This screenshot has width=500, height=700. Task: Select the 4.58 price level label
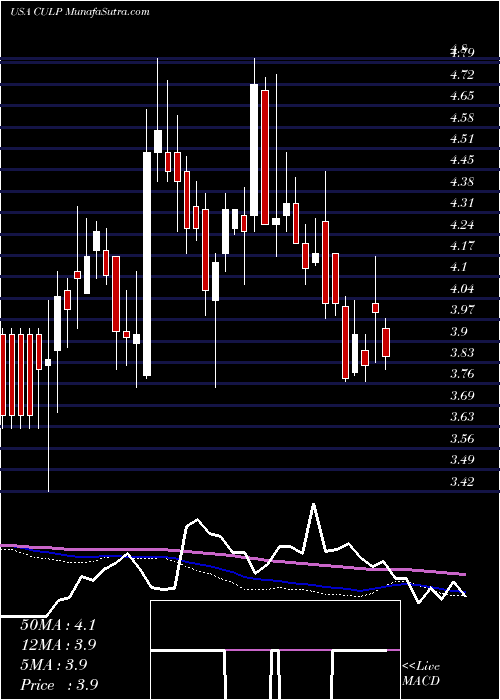462,118
